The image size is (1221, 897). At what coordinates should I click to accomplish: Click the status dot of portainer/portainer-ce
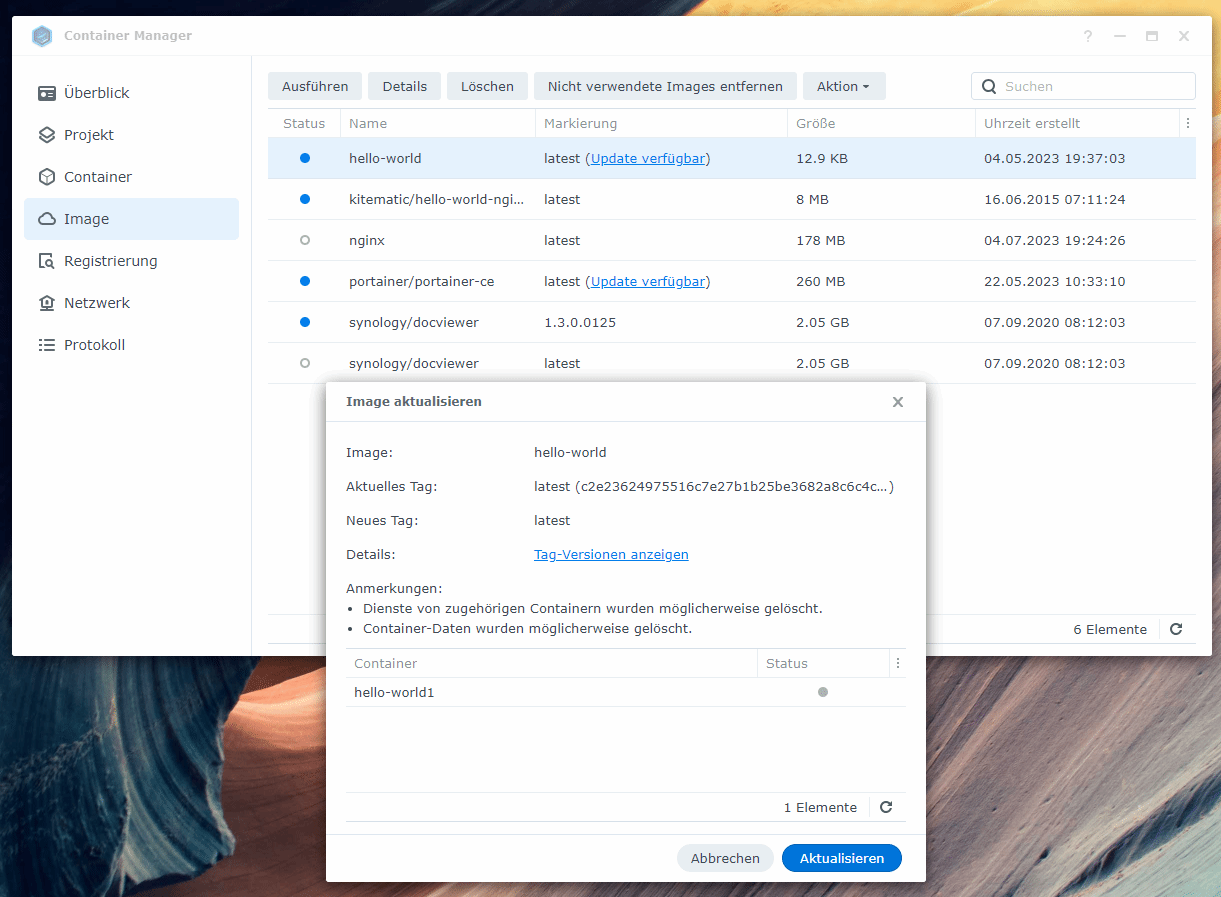pyautogui.click(x=303, y=281)
